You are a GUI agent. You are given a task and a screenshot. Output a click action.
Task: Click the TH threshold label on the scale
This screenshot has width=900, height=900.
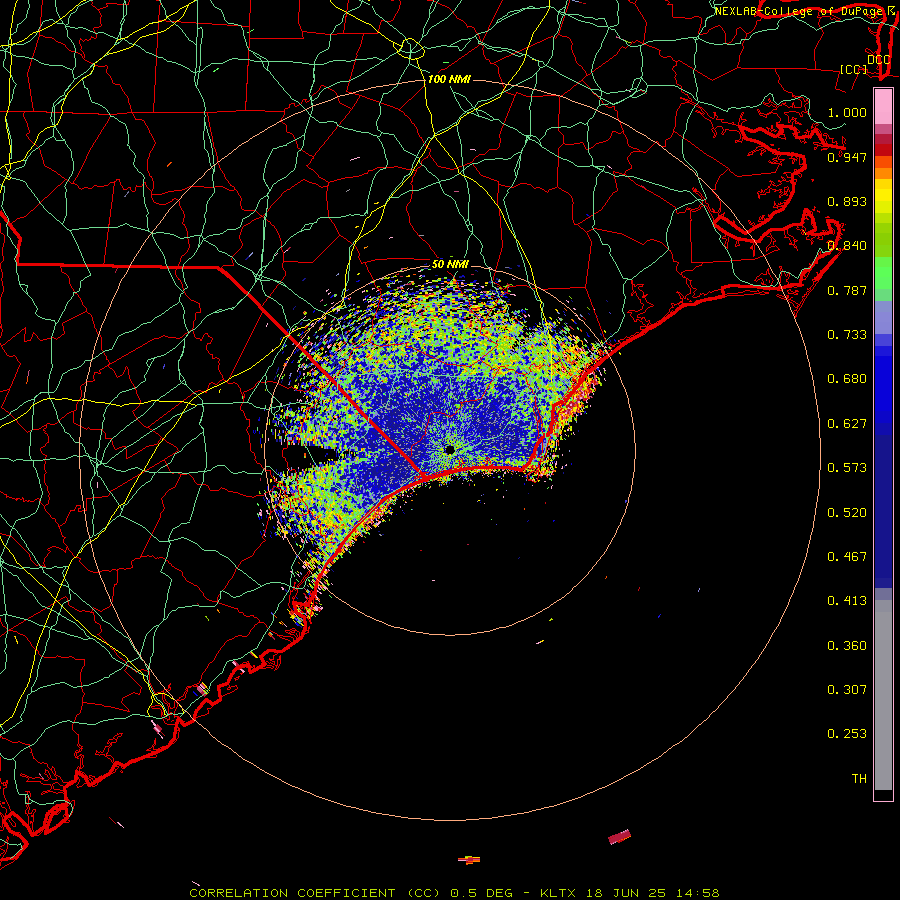coord(859,779)
